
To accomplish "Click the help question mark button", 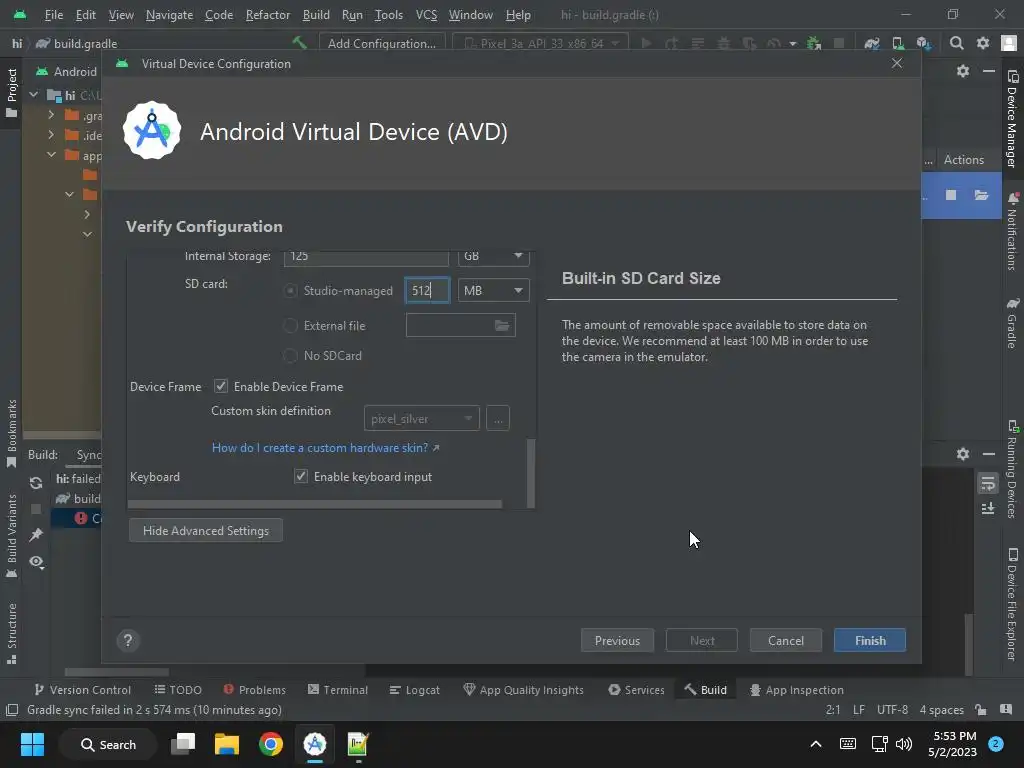I will coord(128,641).
